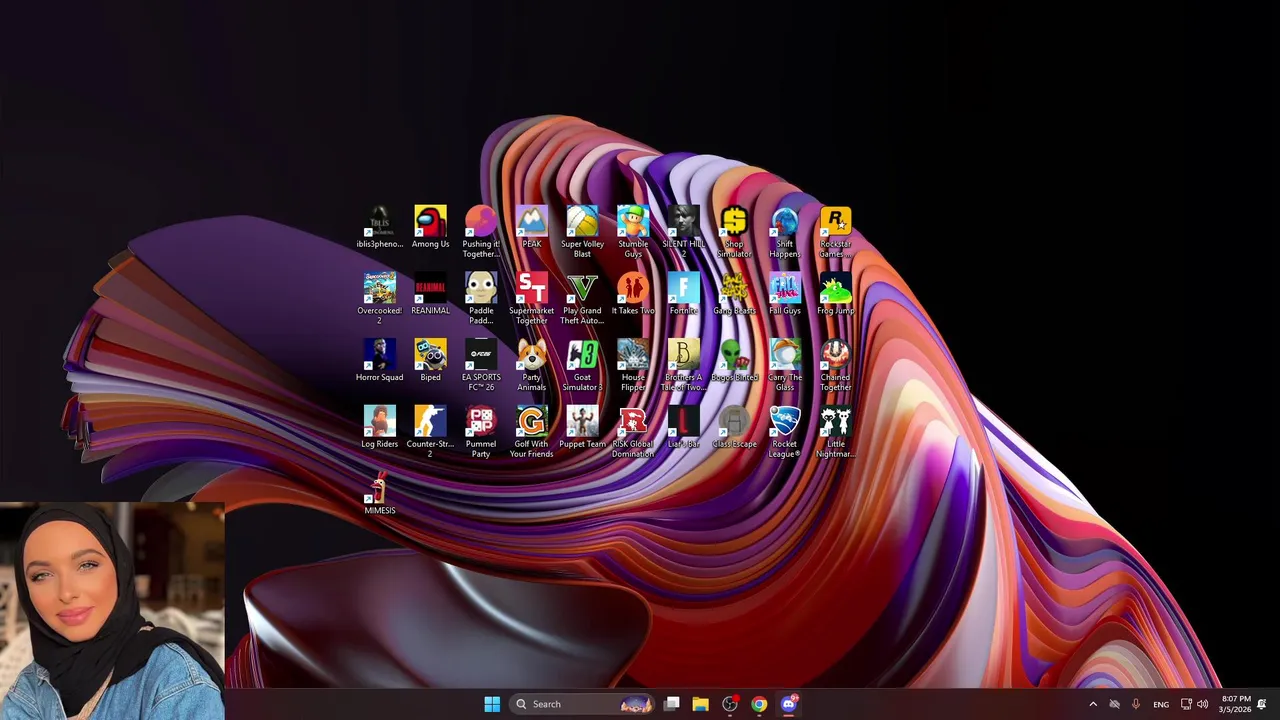Select the Log Riders icon
This screenshot has width=1280, height=720.
[379, 427]
